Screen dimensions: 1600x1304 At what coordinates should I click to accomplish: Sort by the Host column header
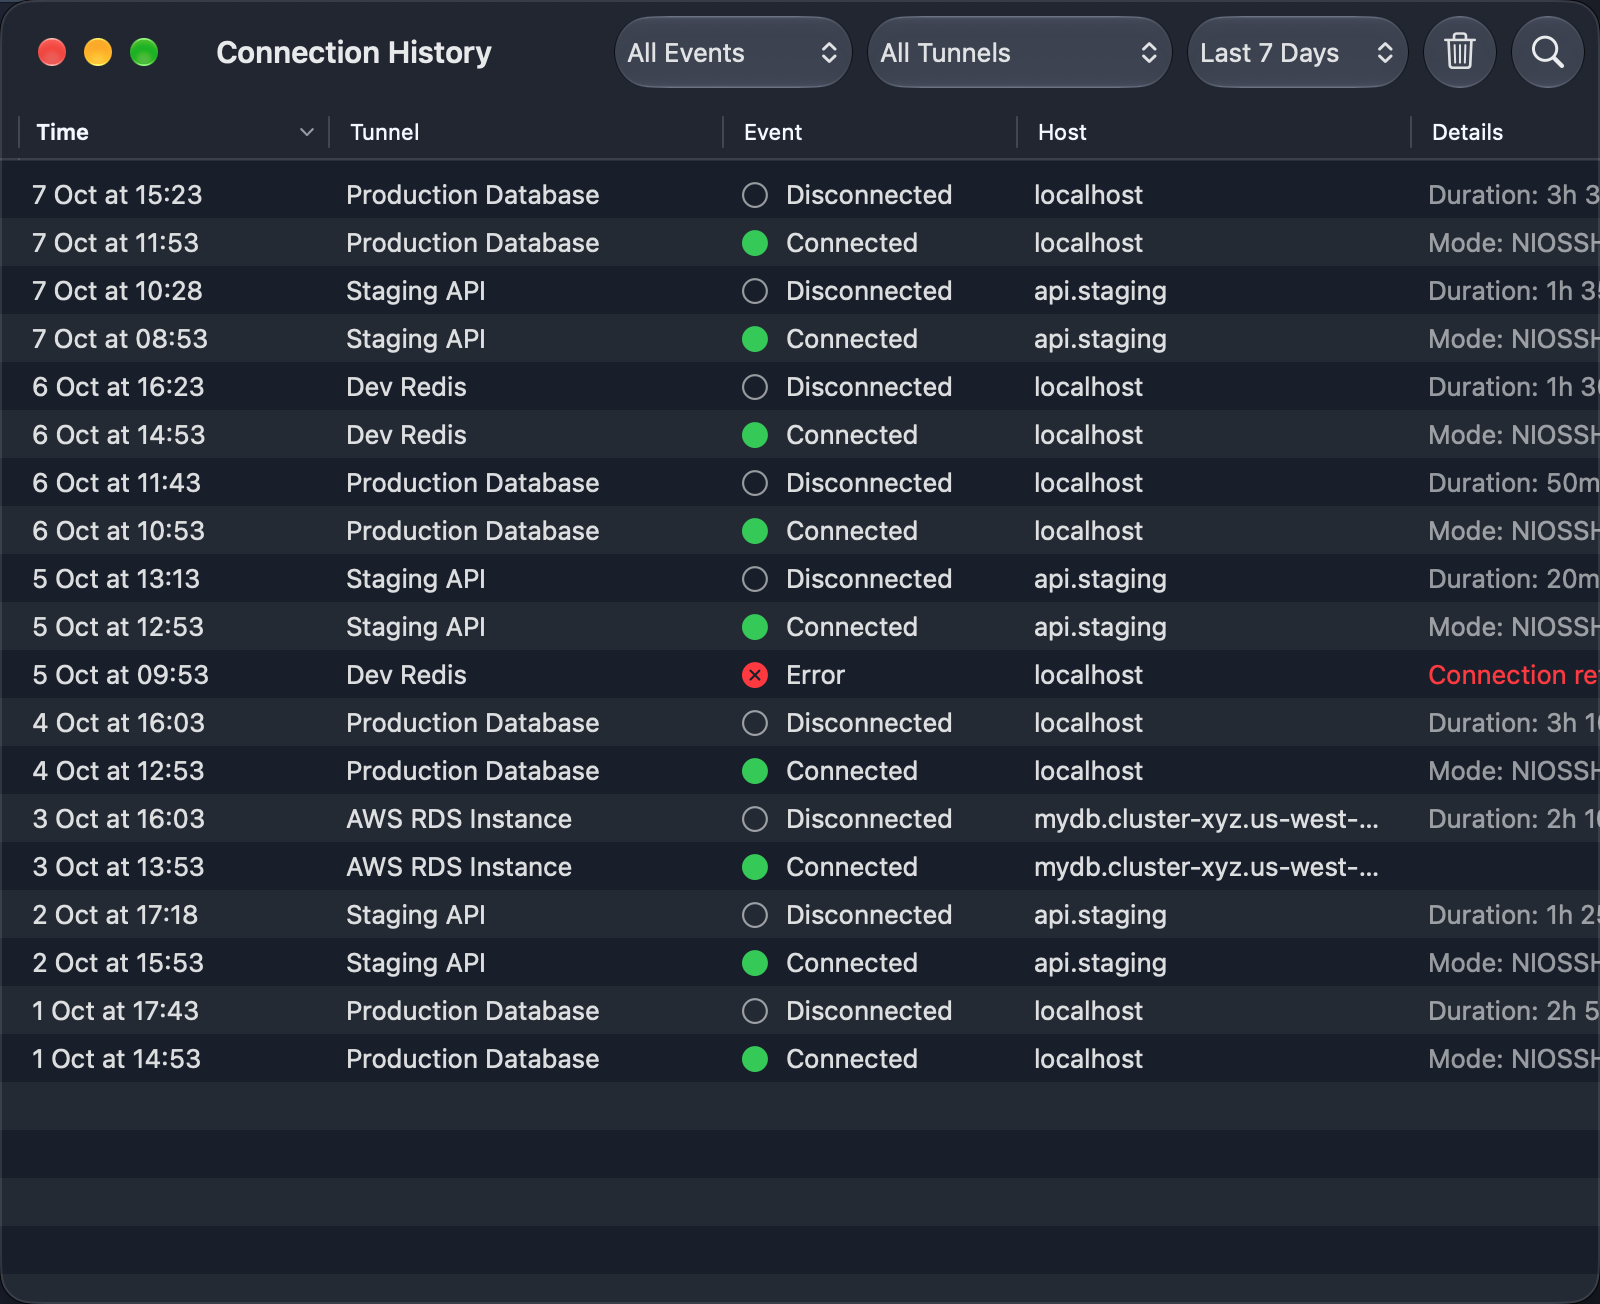pos(1062,132)
